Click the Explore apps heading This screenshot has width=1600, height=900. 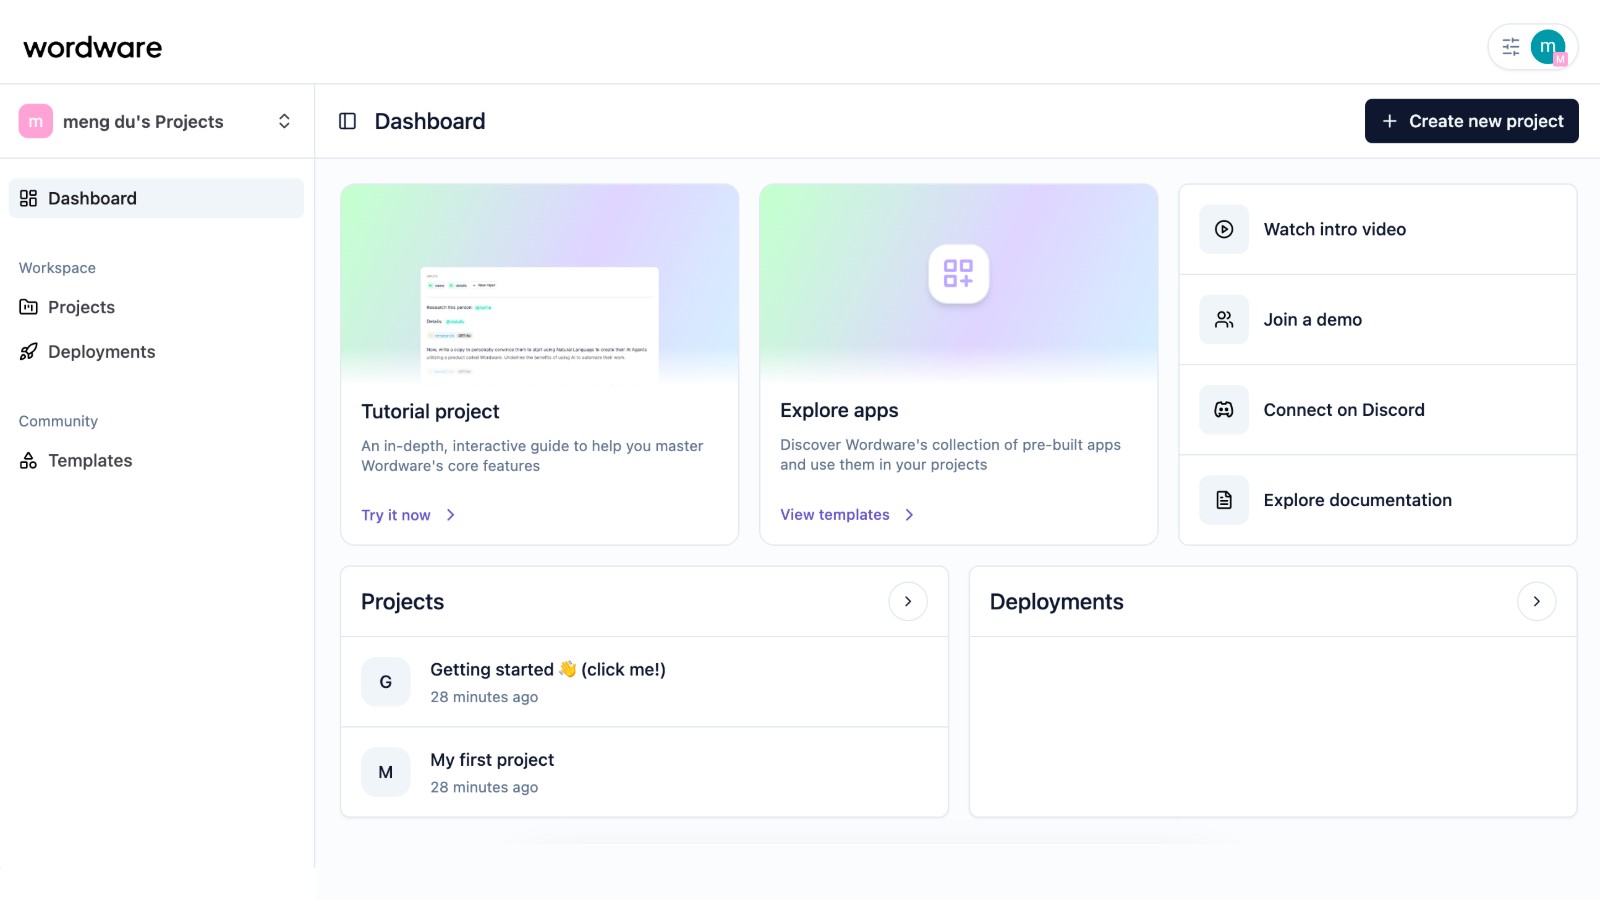point(839,410)
